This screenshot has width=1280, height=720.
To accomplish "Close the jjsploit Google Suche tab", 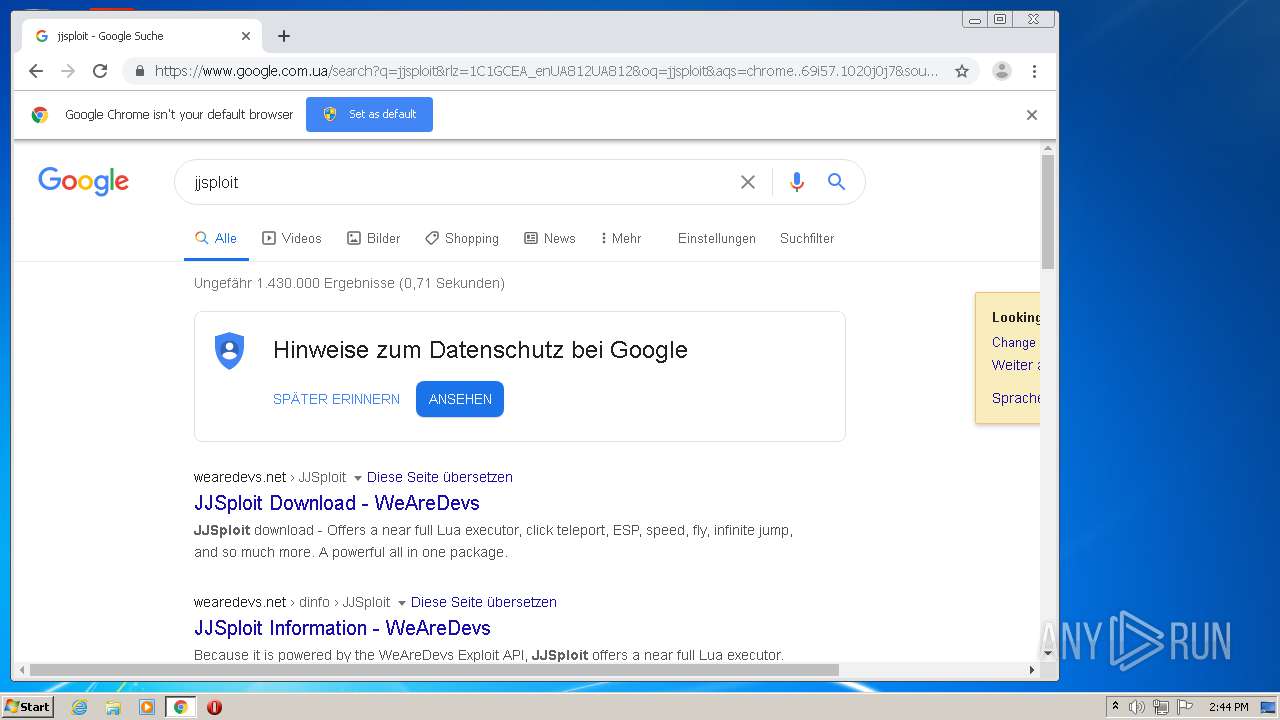I will click(246, 36).
